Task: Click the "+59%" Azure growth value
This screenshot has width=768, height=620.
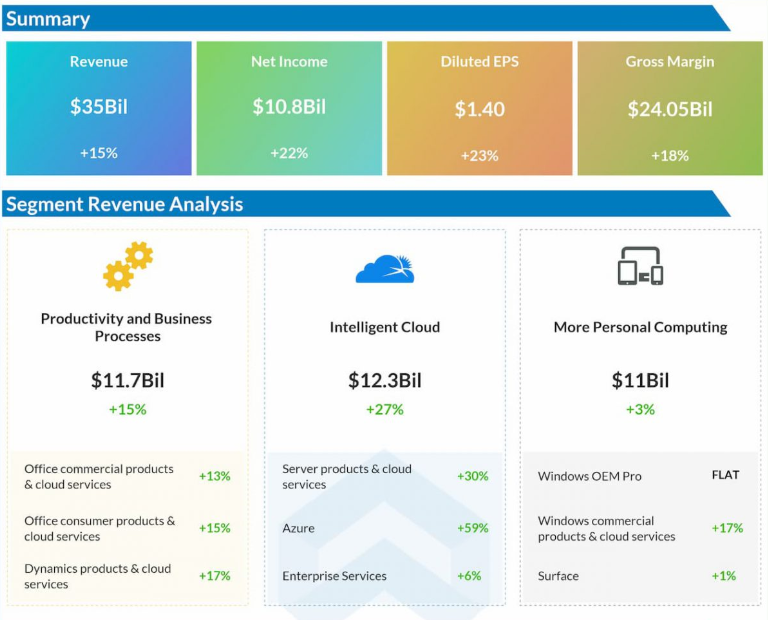Action: (473, 528)
